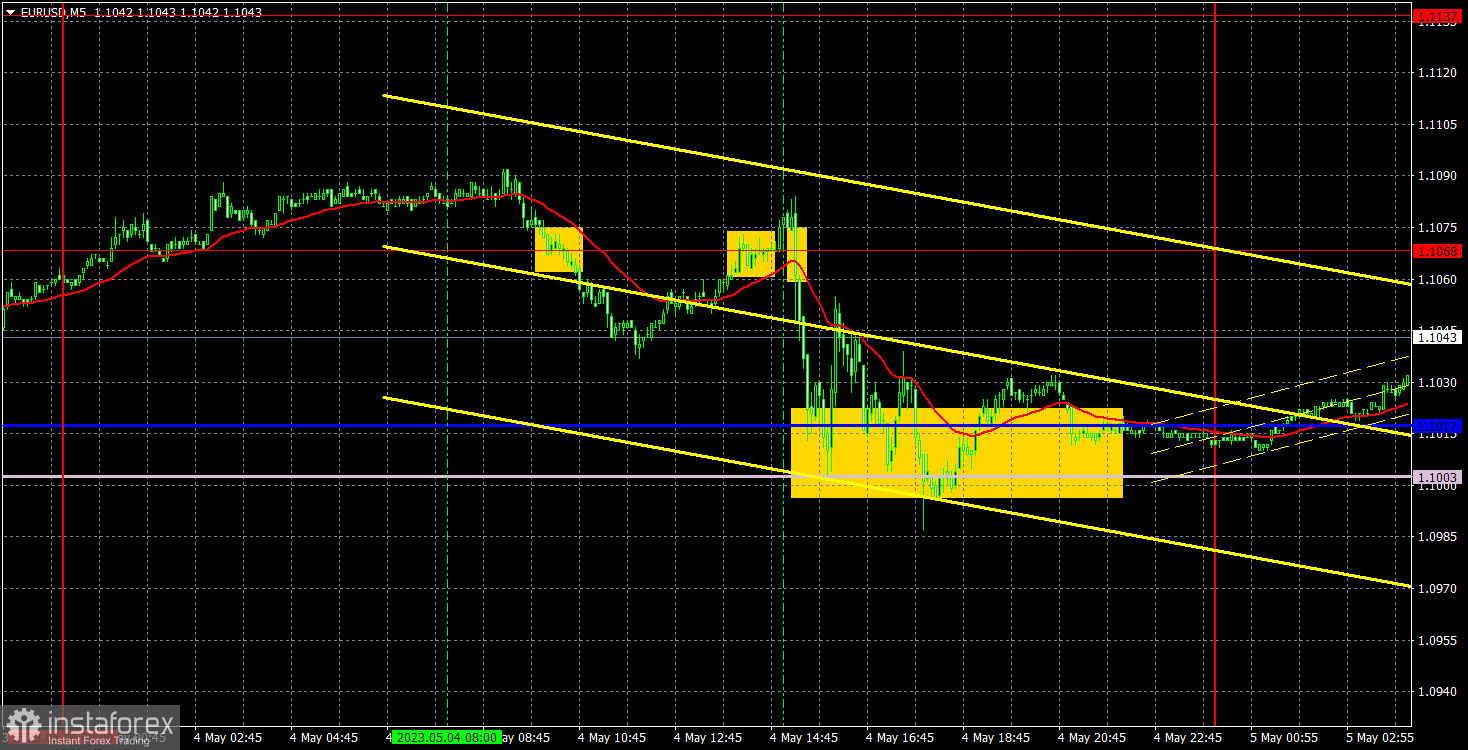Click the 5 May 00:55 time label
Viewport: 1468px width, 750px height.
1284,737
